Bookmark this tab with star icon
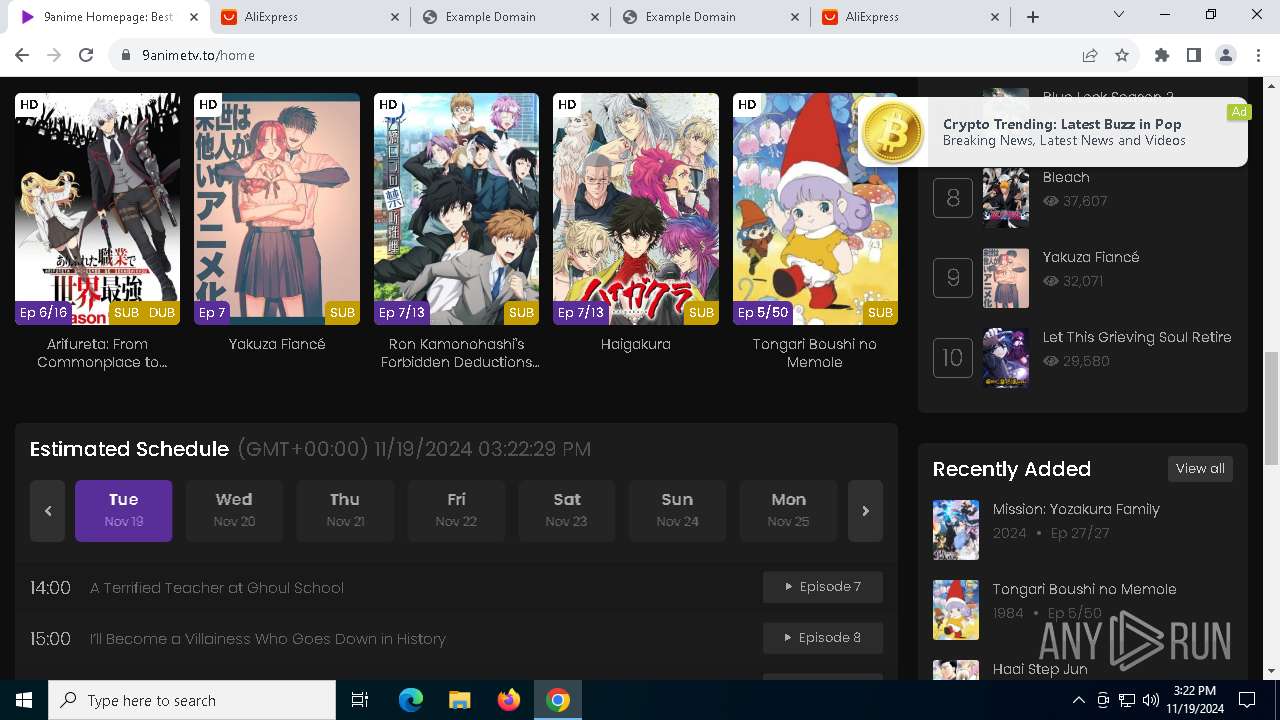 point(1122,55)
